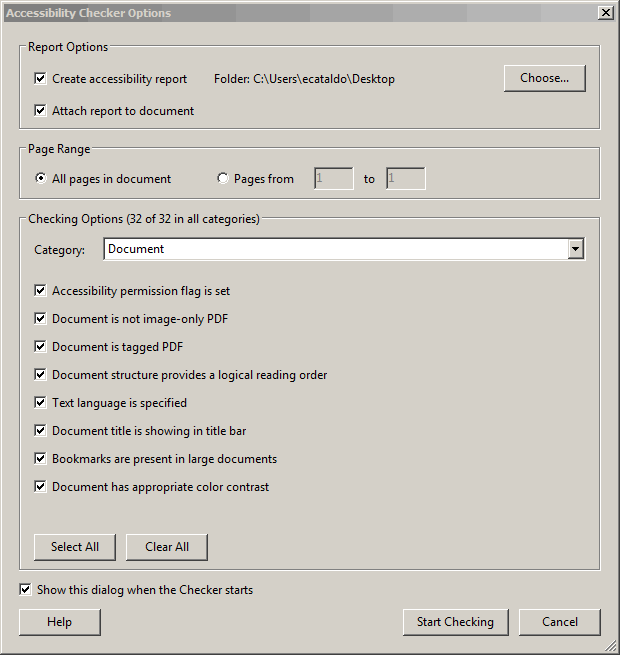The image size is (620, 655).
Task: Click the page range 'to' field
Action: [405, 179]
